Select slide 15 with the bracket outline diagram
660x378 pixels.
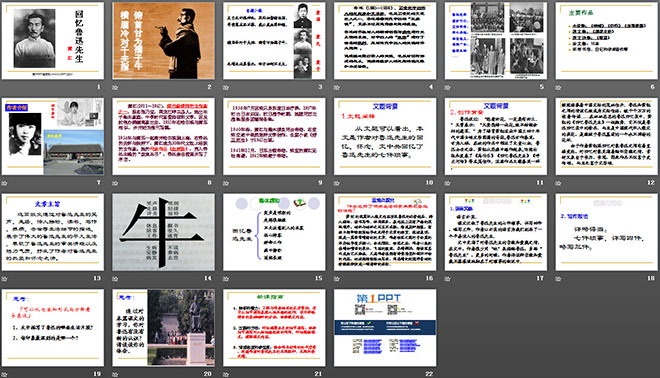click(274, 232)
